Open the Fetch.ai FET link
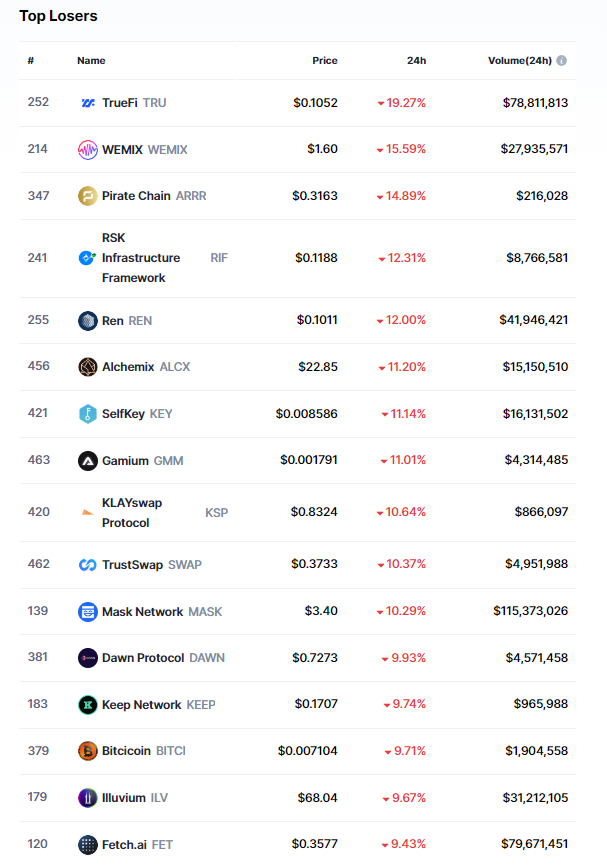The image size is (607, 867). tap(137, 845)
